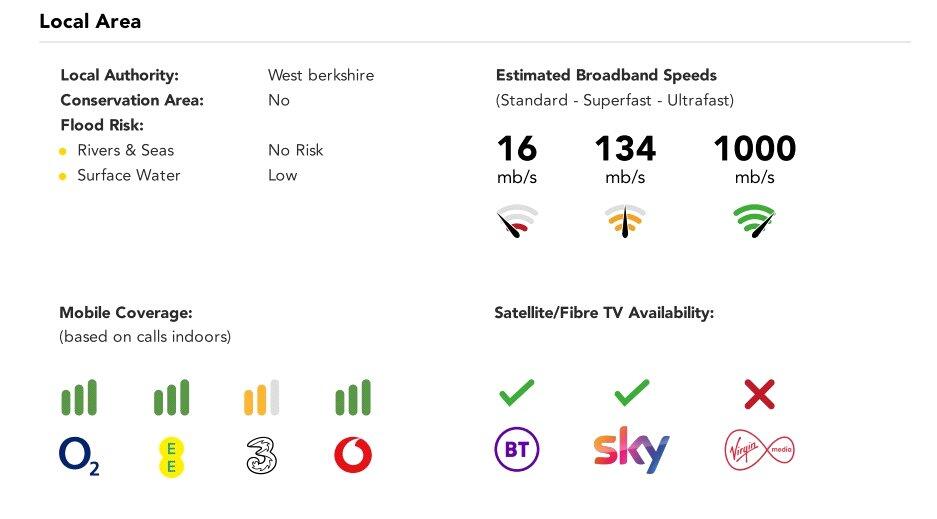Click the green checkmark above BT
Viewport: 937px width, 519px height.
(517, 393)
